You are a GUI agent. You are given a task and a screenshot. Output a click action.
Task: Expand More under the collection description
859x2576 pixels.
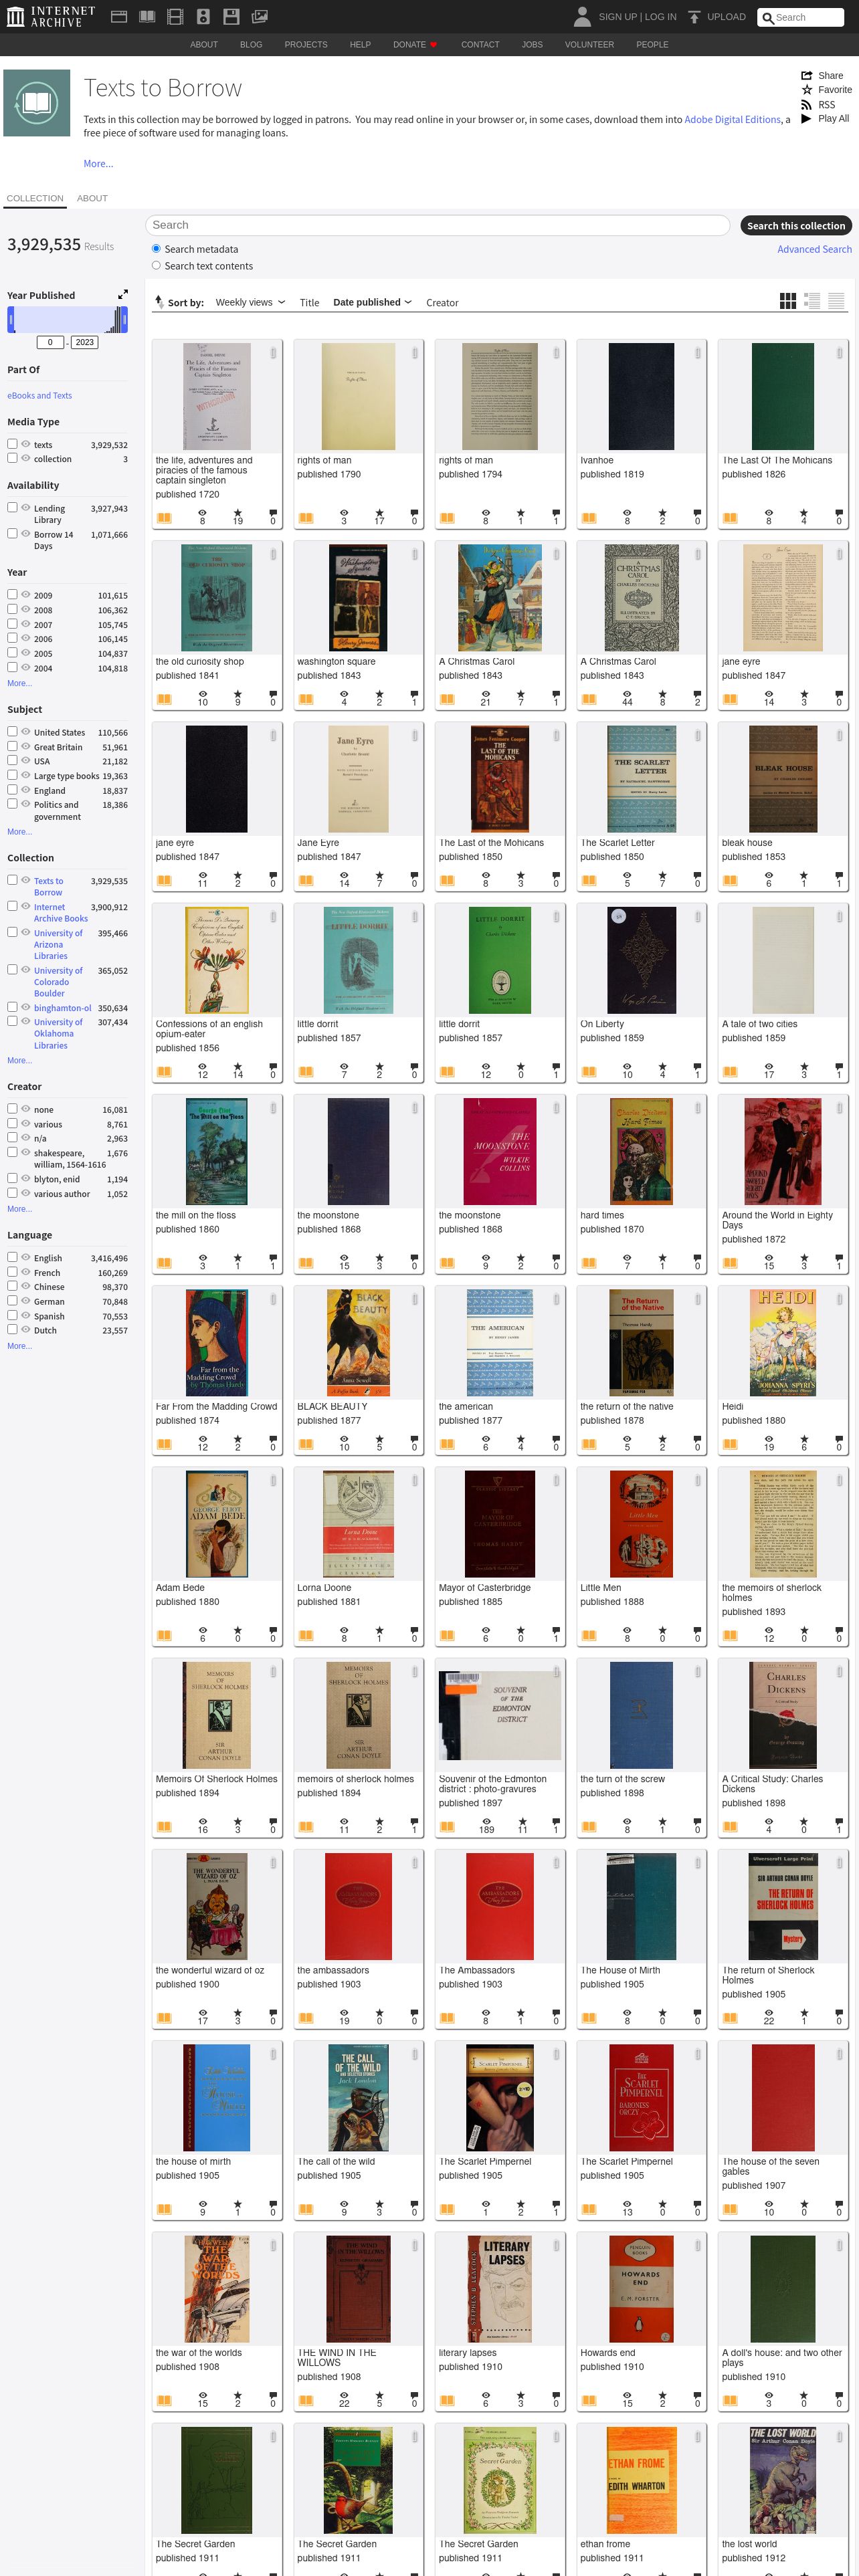98,163
